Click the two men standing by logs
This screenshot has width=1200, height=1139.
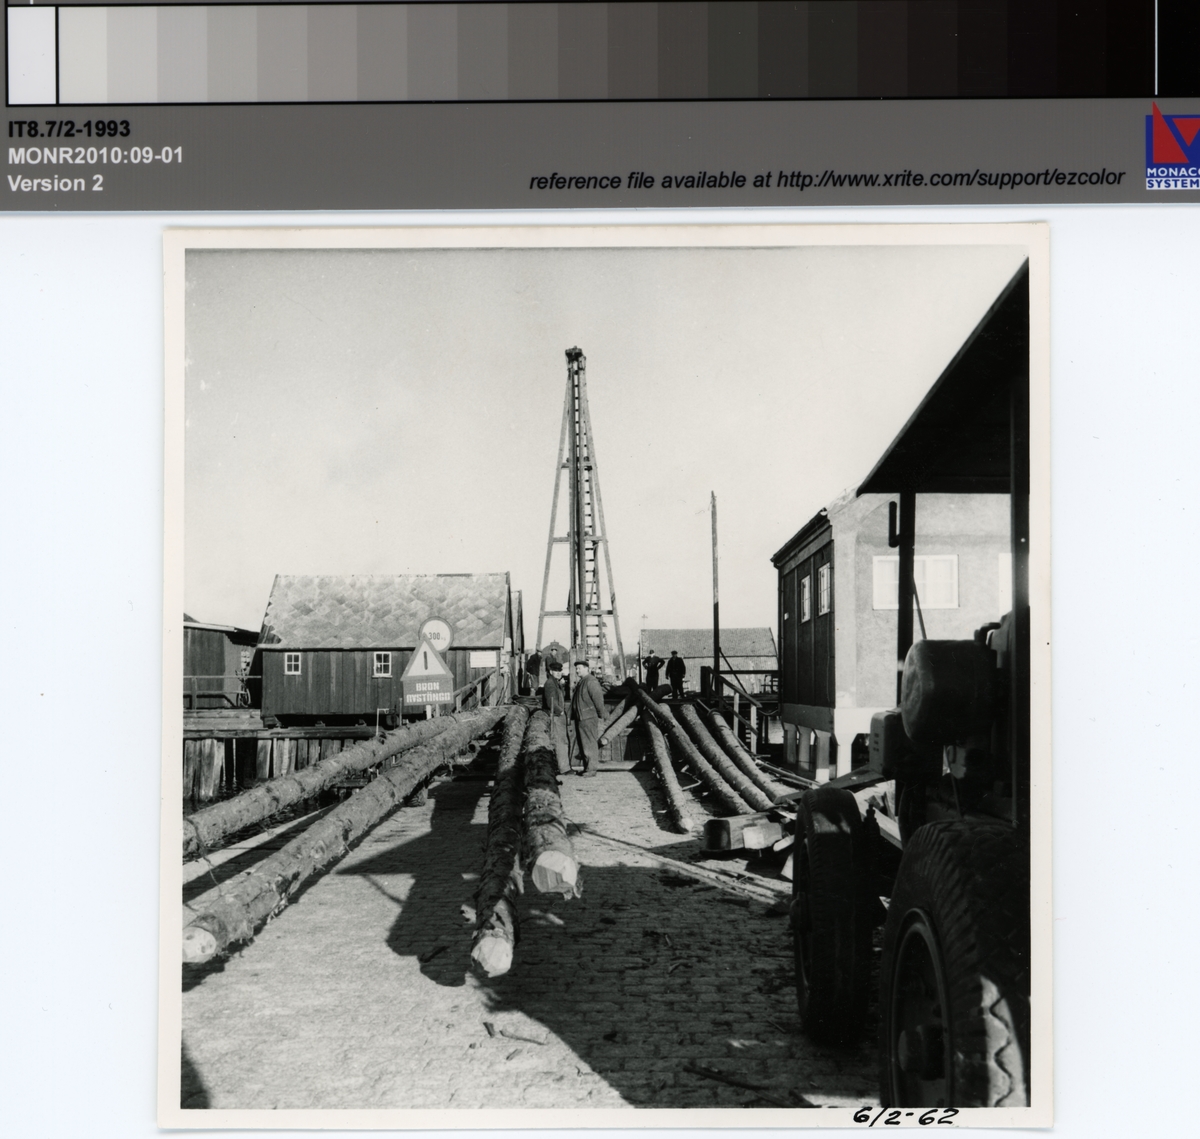pos(574,715)
